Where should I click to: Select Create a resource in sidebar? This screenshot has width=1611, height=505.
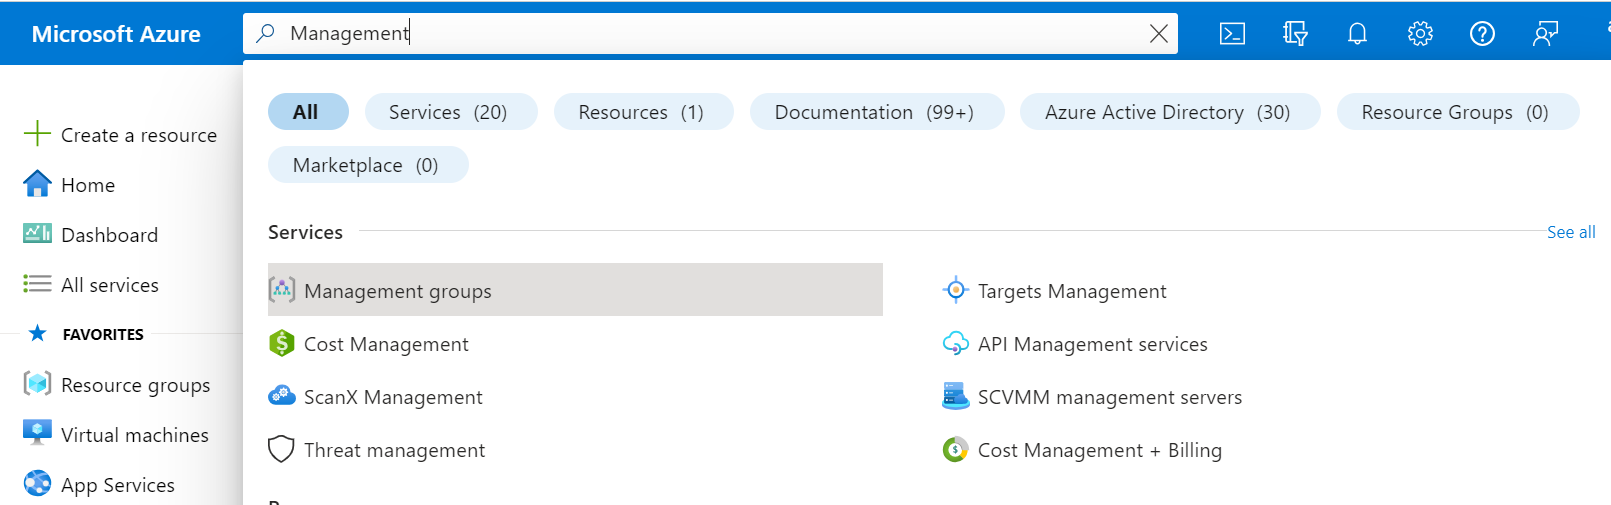(x=138, y=135)
